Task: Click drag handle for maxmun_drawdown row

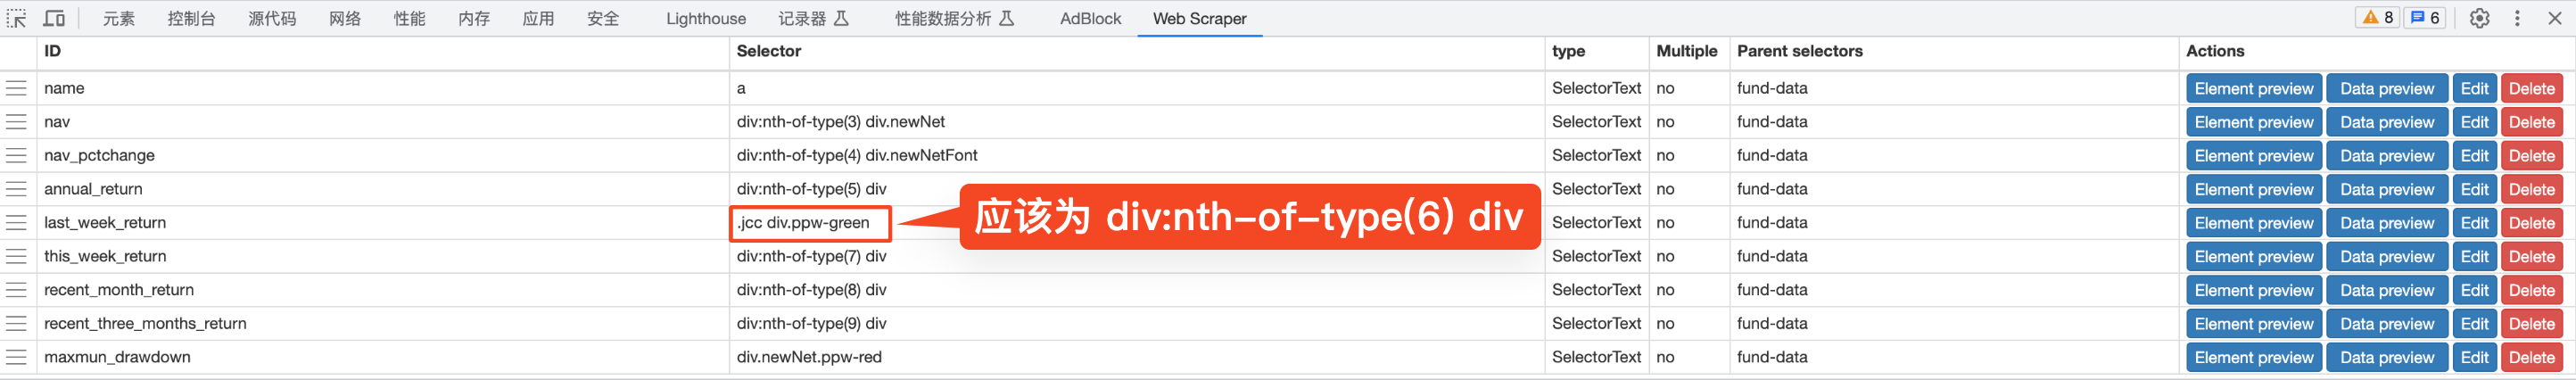Action: pyautogui.click(x=17, y=357)
